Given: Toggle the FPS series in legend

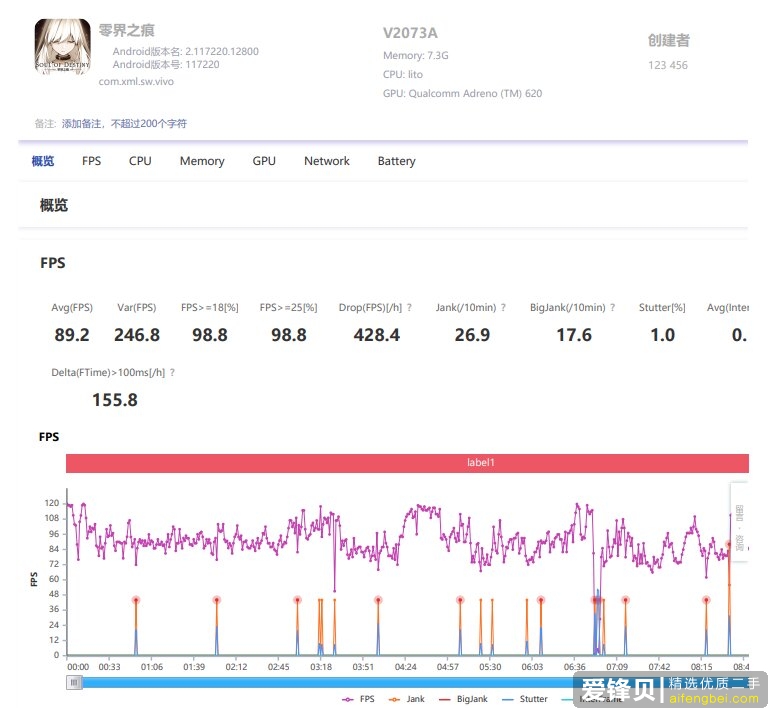Looking at the screenshot, I should [358, 699].
